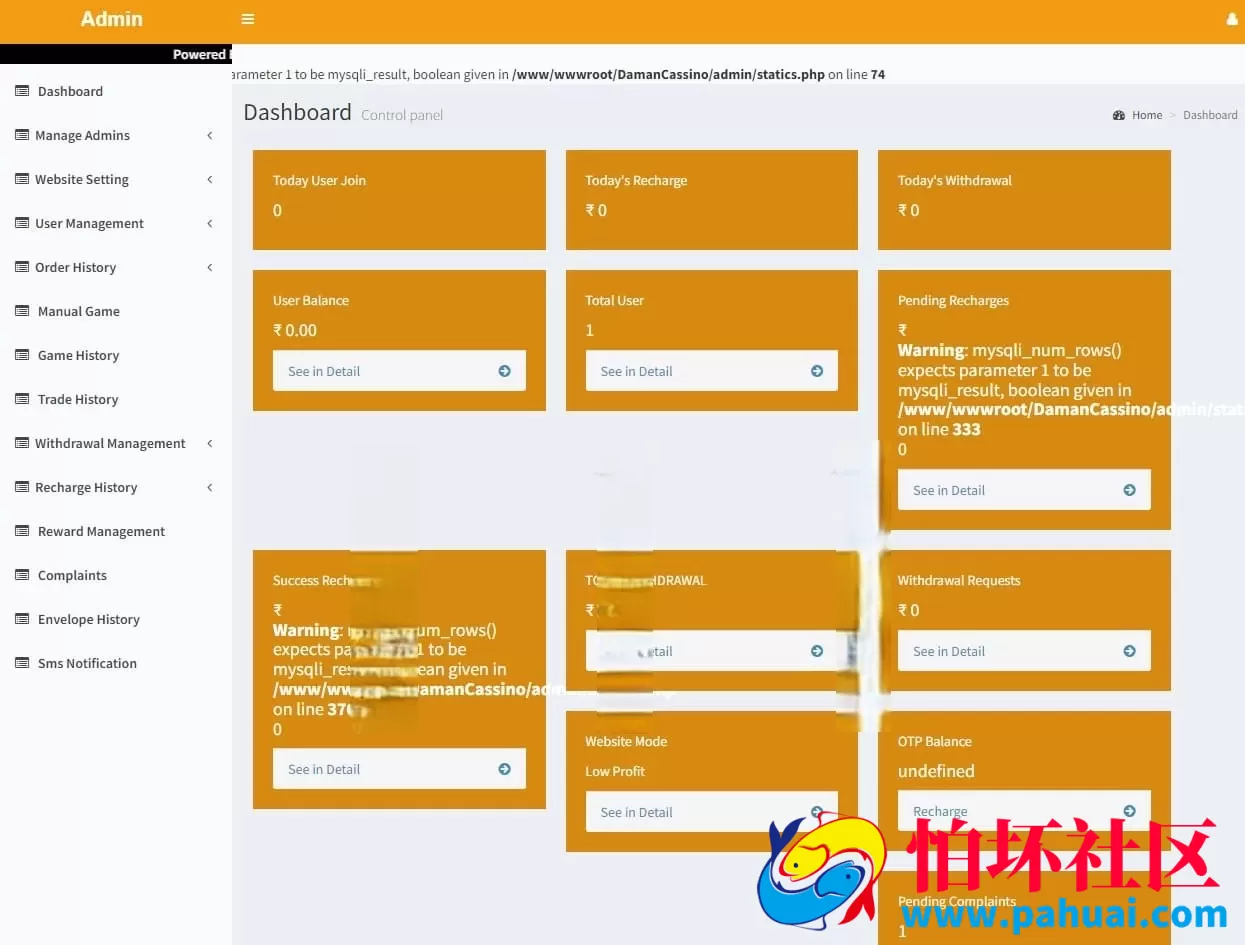Click the Dashboard list icon in sidebar
The width and height of the screenshot is (1245, 945).
point(22,91)
